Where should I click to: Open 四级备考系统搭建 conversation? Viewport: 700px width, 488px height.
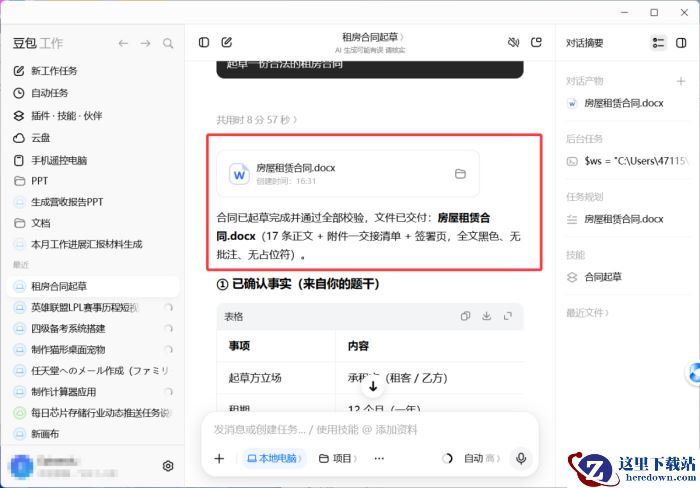pyautogui.click(x=93, y=329)
